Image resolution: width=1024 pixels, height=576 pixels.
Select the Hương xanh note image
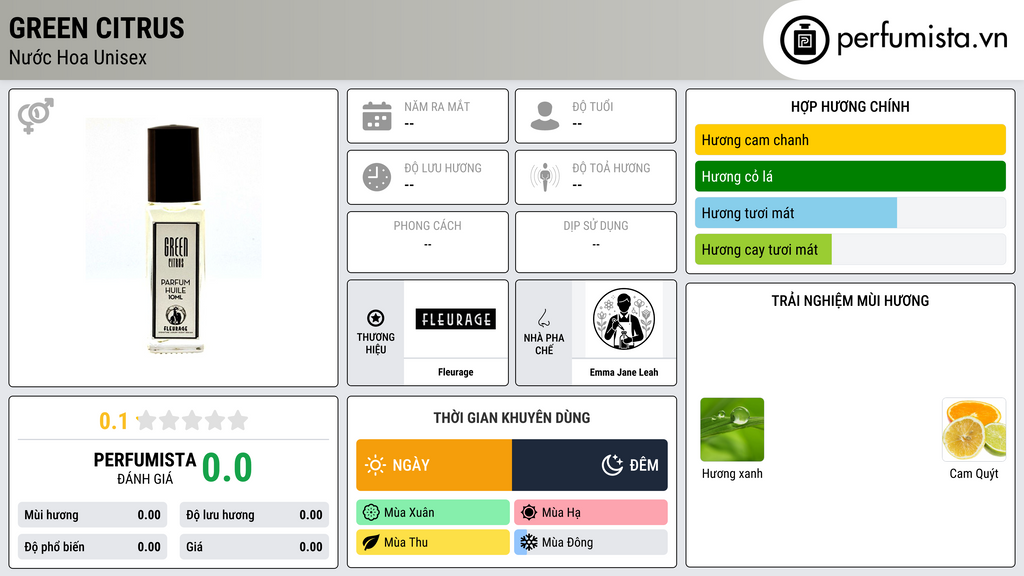tap(732, 430)
